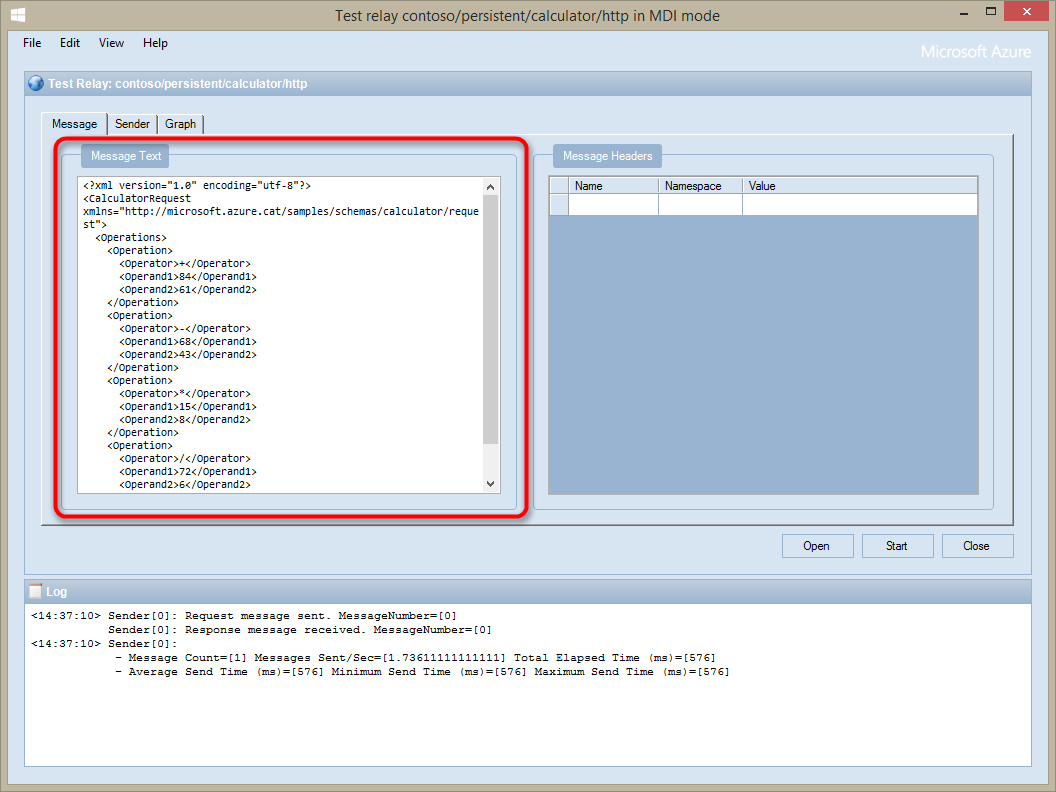Click the message text scroll down arrow
Image resolution: width=1056 pixels, height=792 pixels.
490,484
